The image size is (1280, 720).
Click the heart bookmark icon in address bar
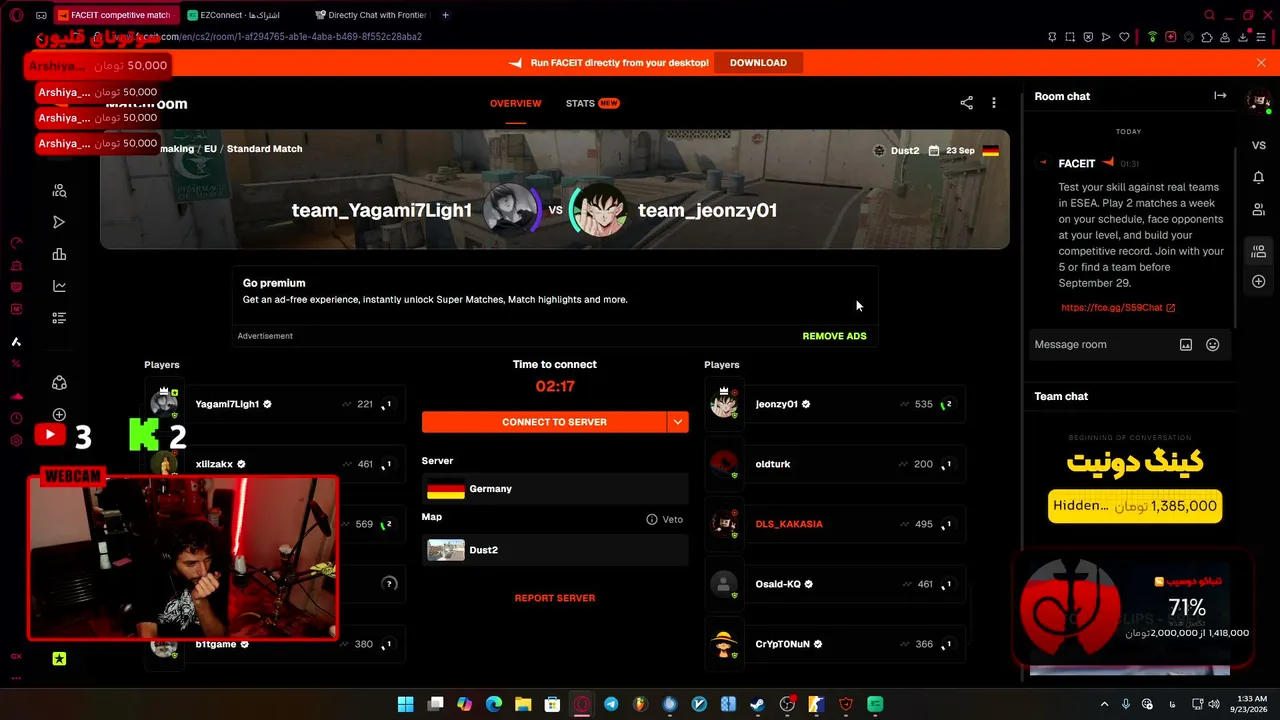(x=1124, y=37)
